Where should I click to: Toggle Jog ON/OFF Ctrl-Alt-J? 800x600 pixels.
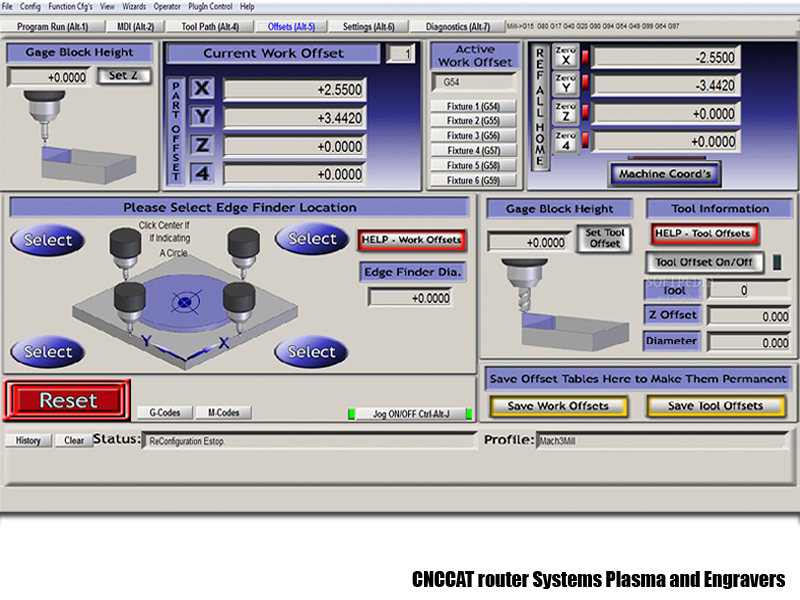[x=410, y=413]
